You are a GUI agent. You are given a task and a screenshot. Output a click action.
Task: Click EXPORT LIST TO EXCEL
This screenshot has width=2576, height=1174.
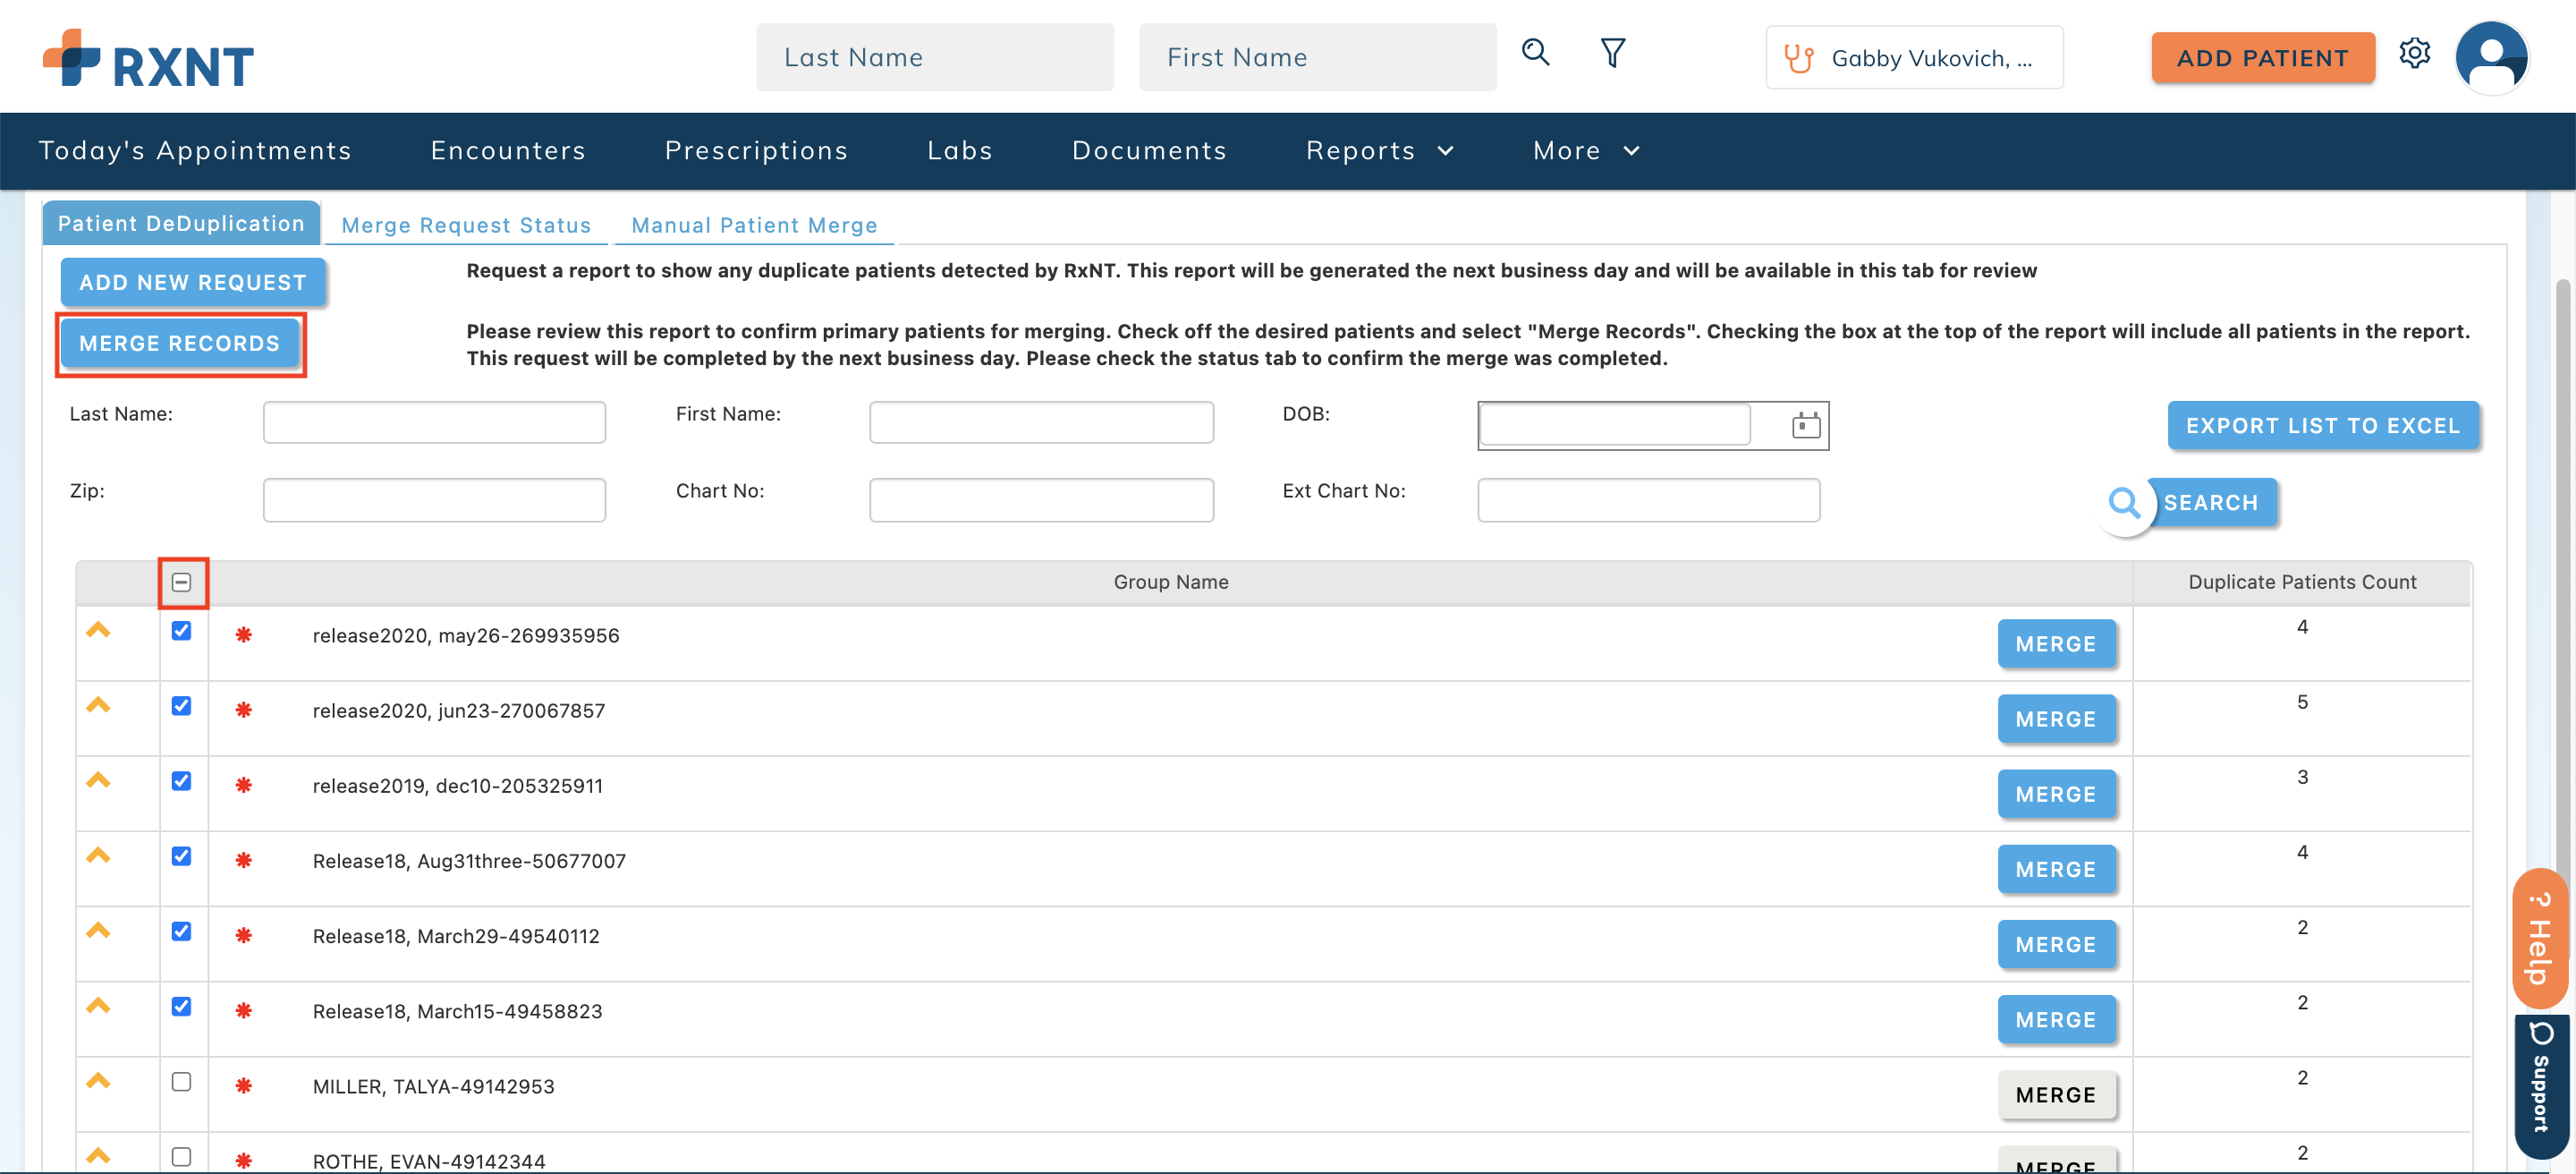[x=2323, y=426]
